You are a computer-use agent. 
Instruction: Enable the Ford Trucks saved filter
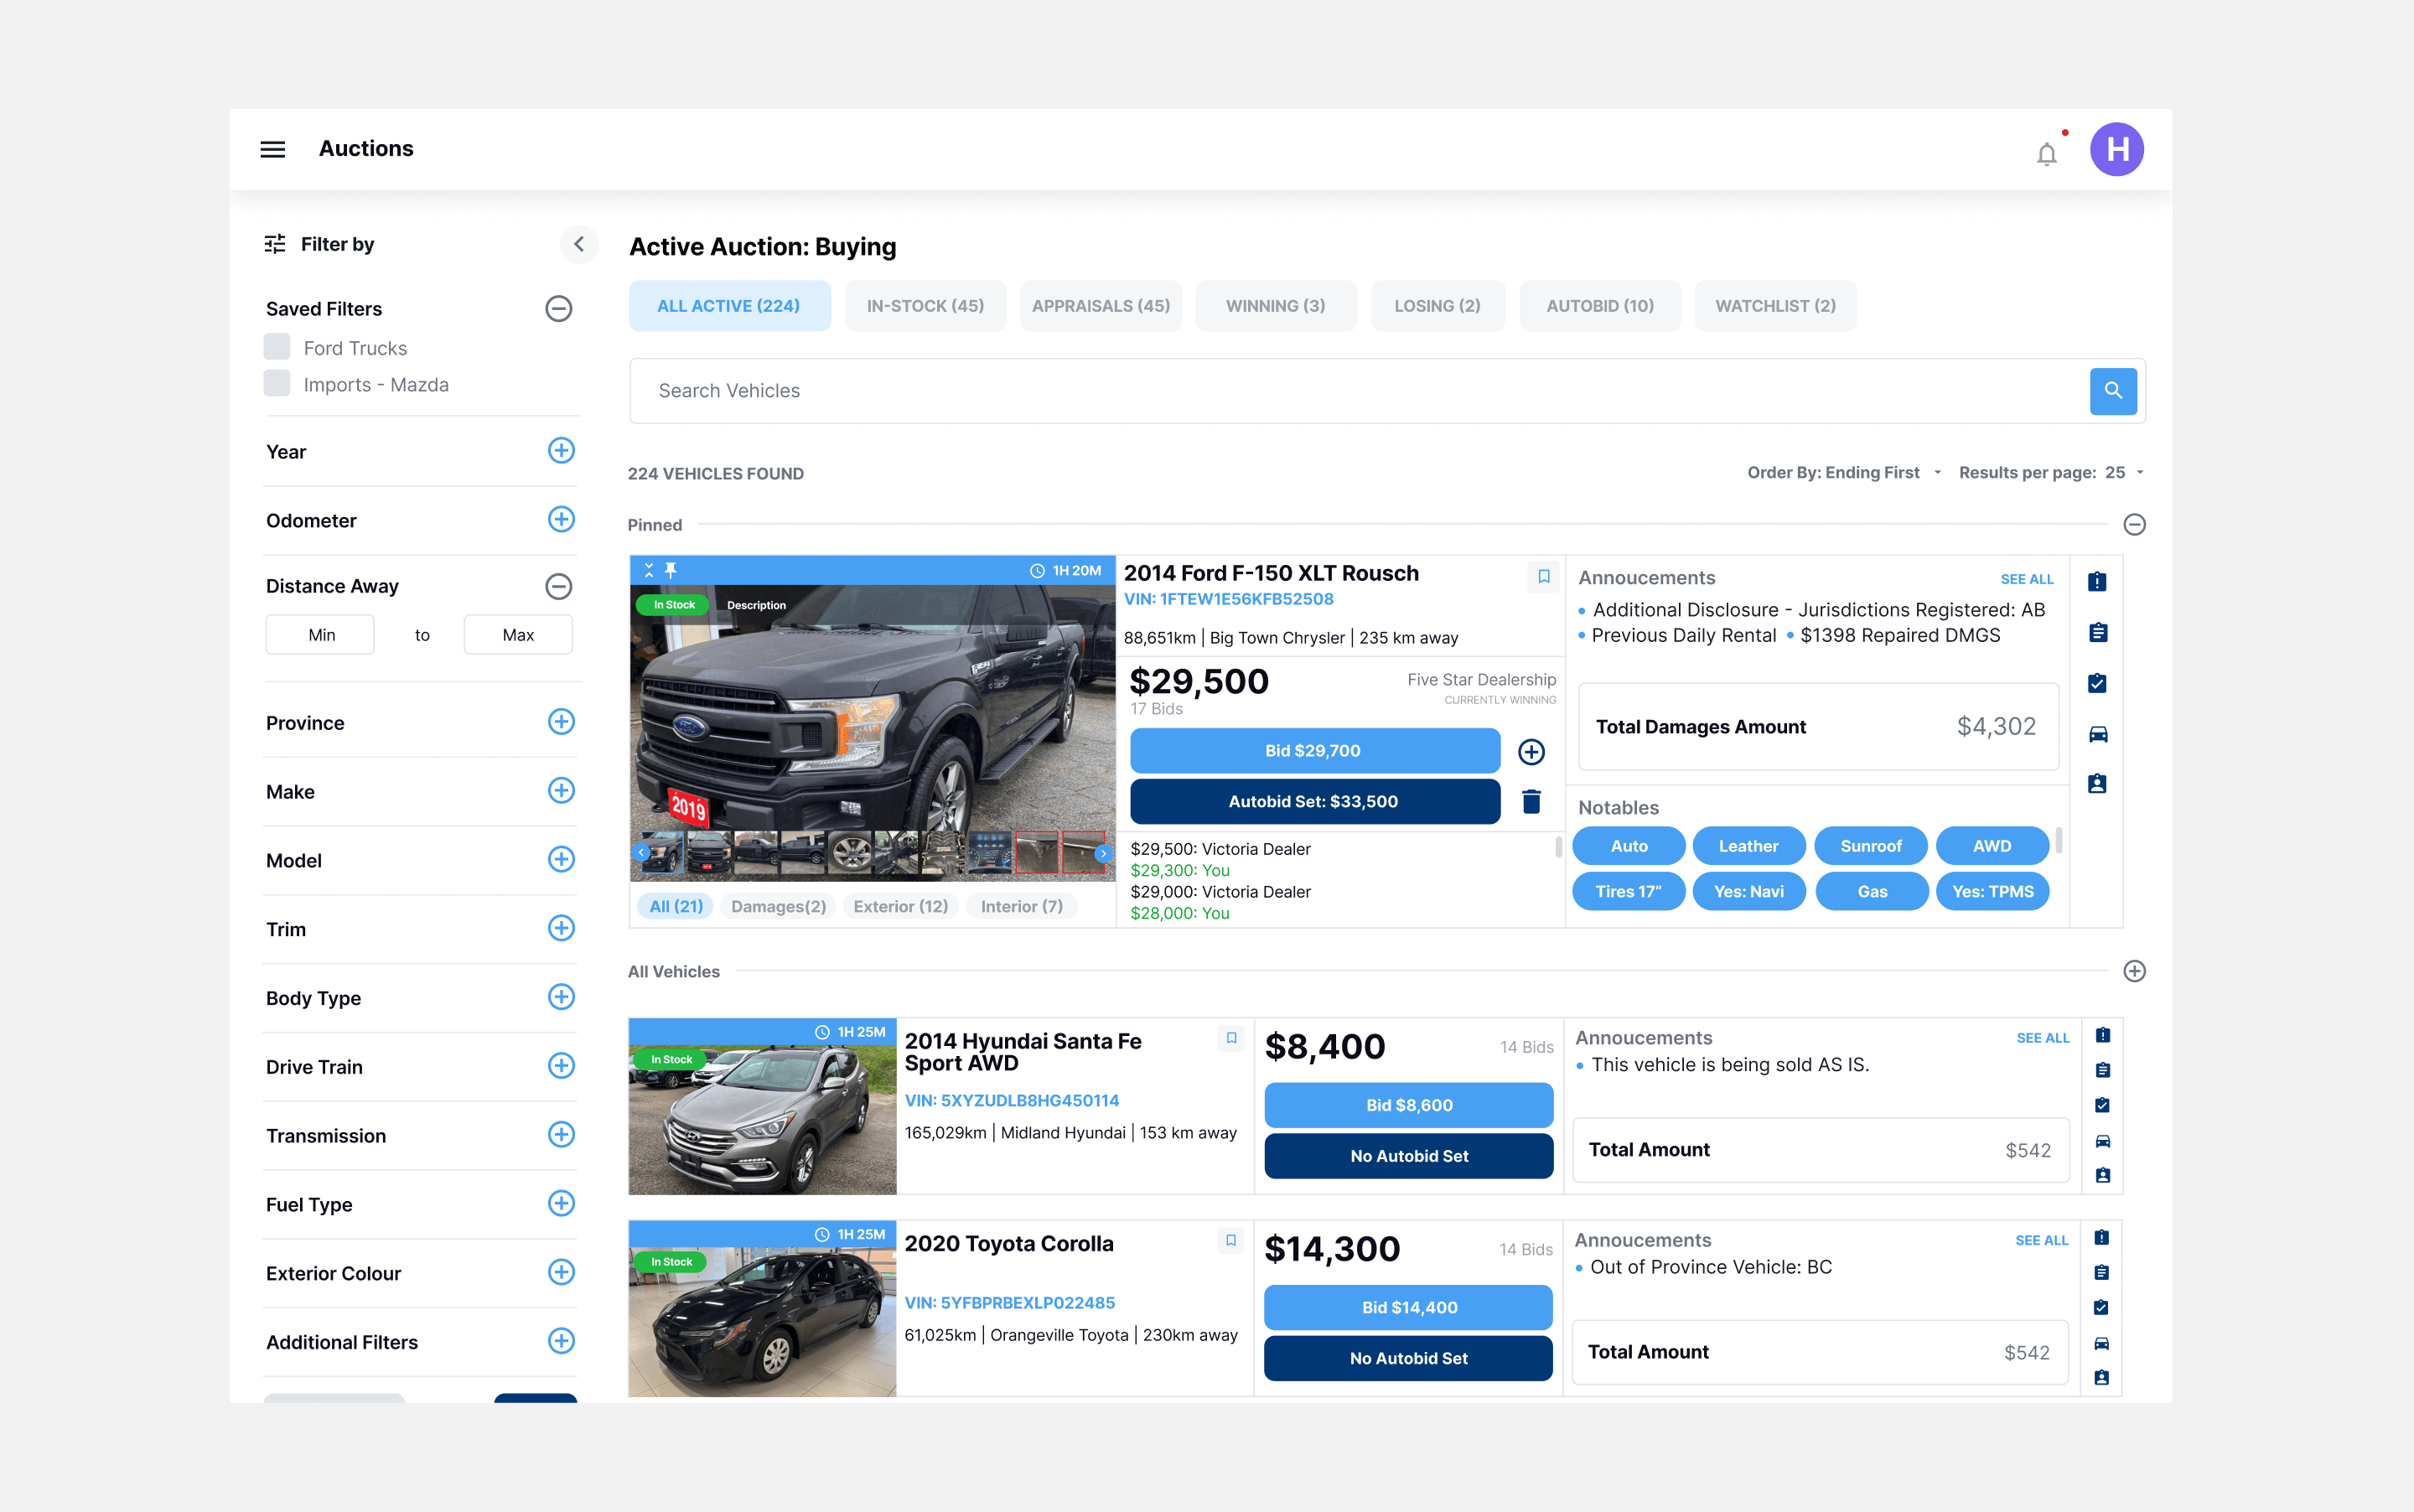point(277,347)
